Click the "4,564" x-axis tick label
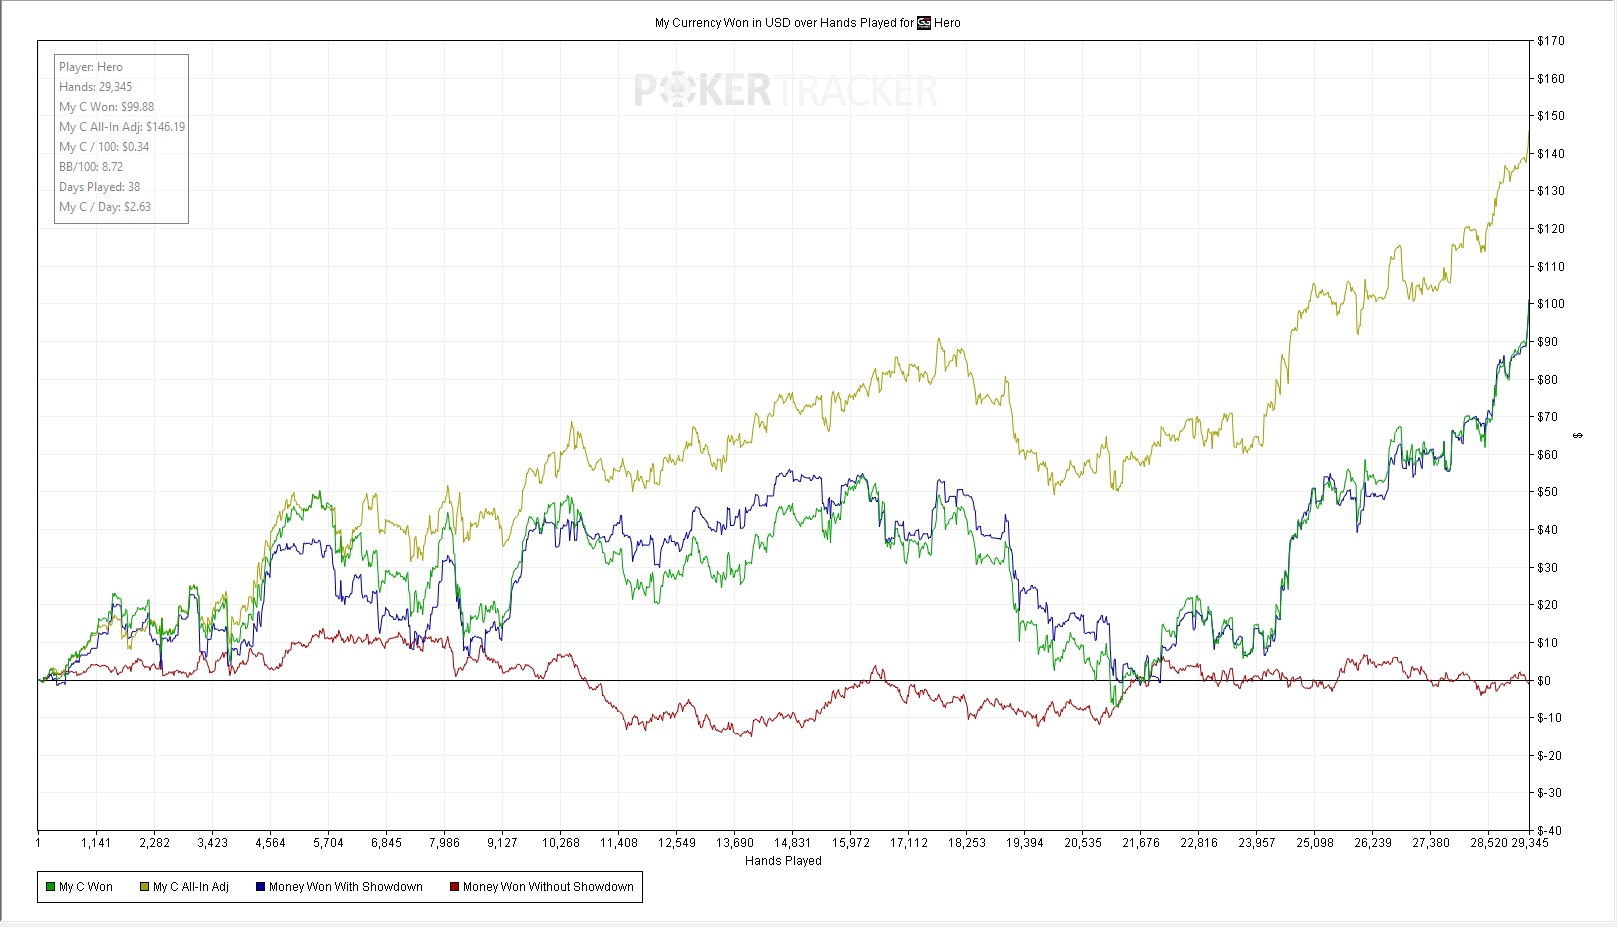Viewport: 1617px width, 927px height. [x=270, y=843]
